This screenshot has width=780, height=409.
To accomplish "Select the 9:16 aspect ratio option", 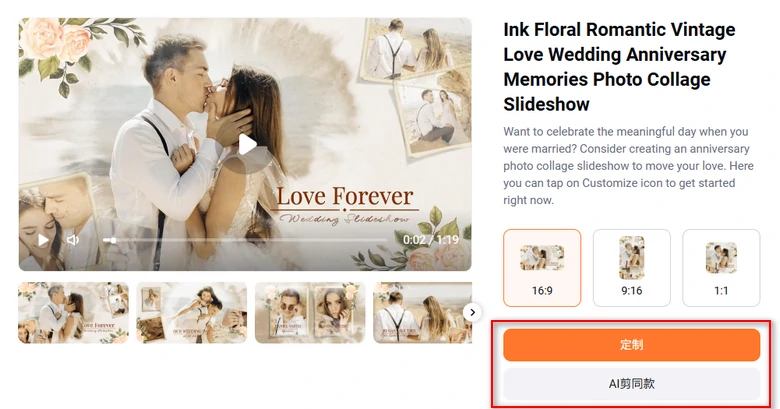I will [631, 268].
